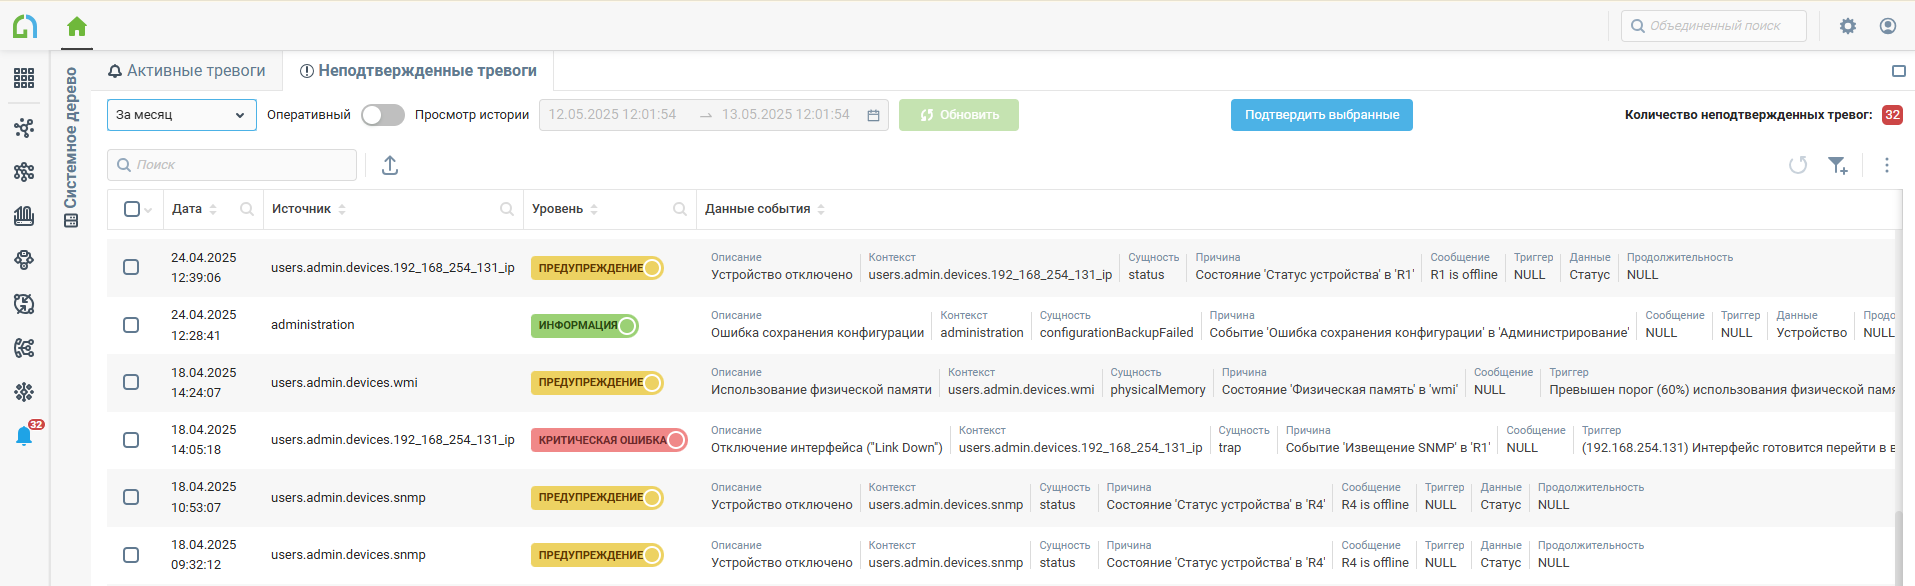Check the administration 12:28:41 row

[131, 325]
